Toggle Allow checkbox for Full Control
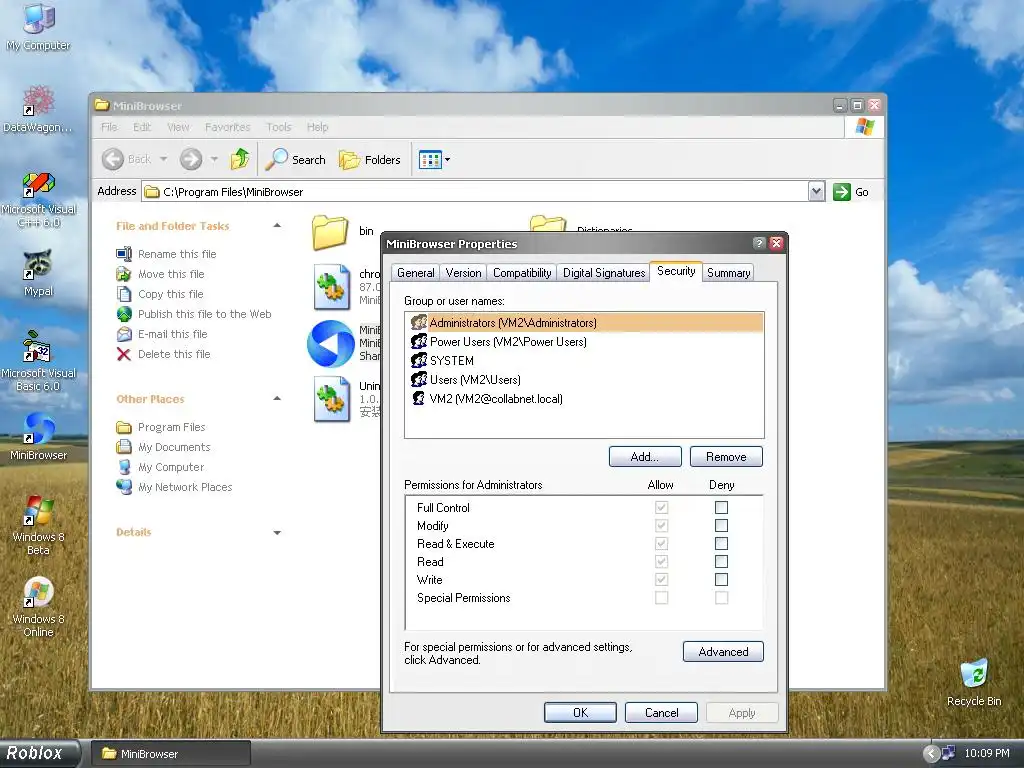The image size is (1024, 768). (x=662, y=507)
